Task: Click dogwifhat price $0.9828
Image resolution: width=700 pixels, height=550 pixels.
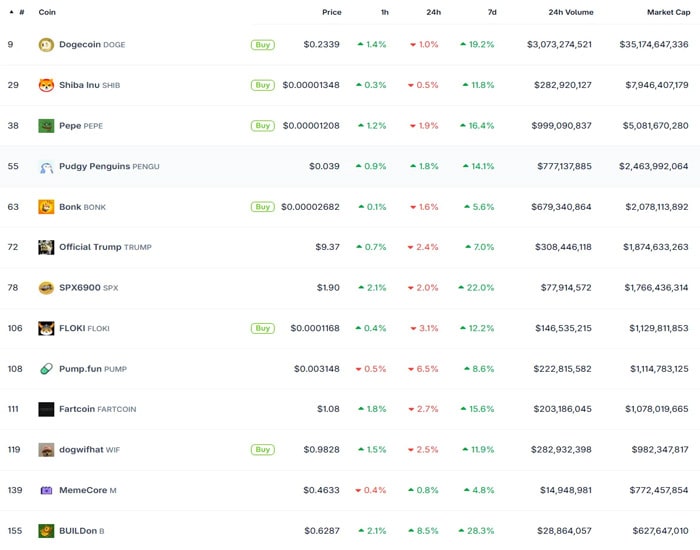Action: click(321, 450)
